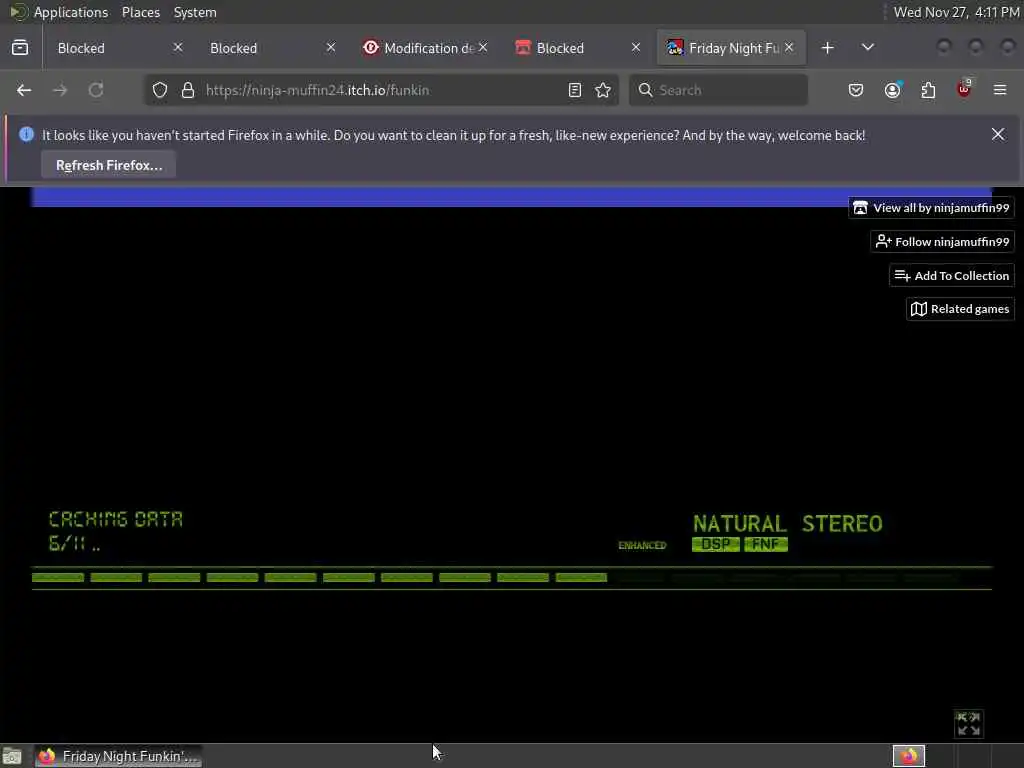Toggle Reader View icon in address bar
Viewport: 1024px width, 768px height.
tap(575, 90)
